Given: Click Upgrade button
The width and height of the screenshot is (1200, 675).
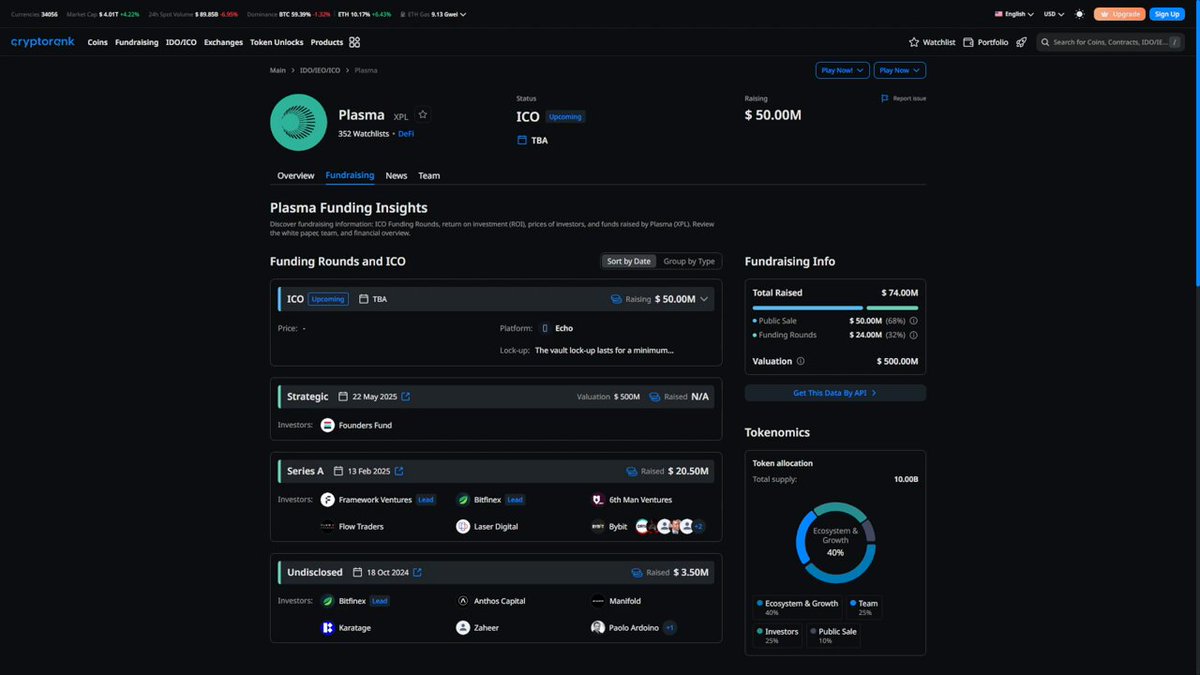Looking at the screenshot, I should 1120,14.
